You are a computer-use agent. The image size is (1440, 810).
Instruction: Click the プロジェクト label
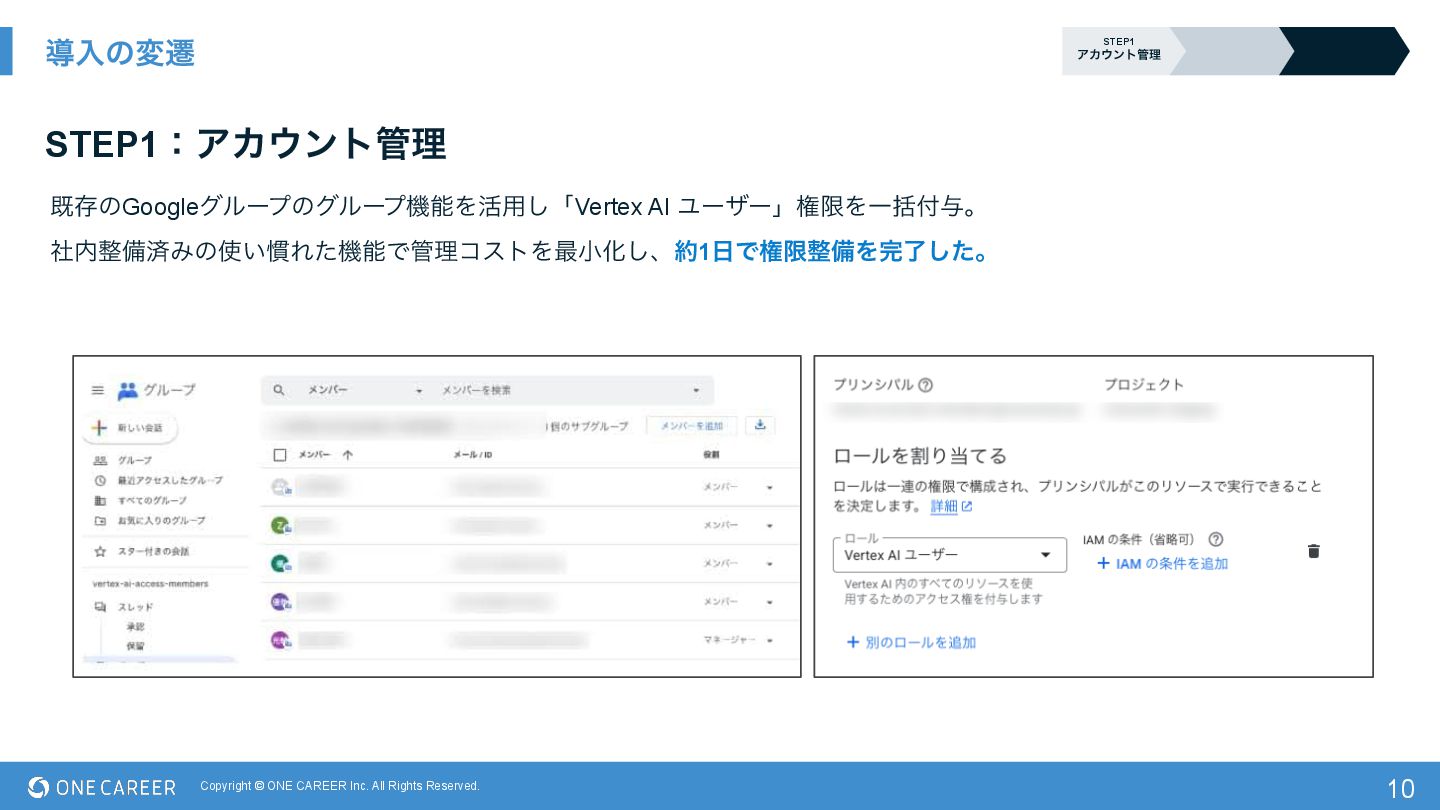click(1144, 385)
